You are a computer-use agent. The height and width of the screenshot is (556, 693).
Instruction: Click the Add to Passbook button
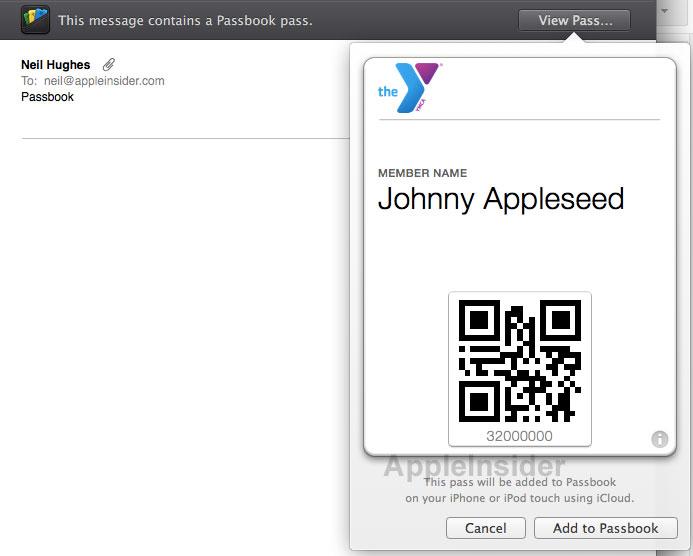click(605, 528)
